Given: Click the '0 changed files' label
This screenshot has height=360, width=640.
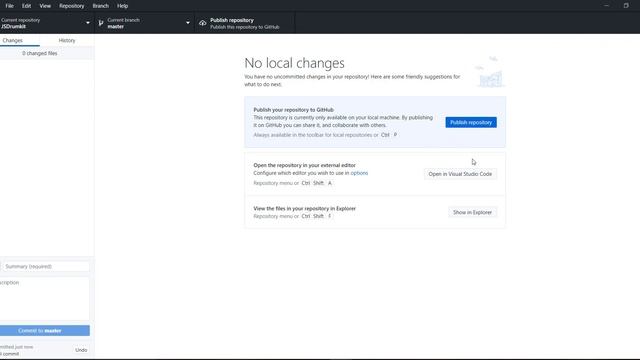Looking at the screenshot, I should point(40,53).
